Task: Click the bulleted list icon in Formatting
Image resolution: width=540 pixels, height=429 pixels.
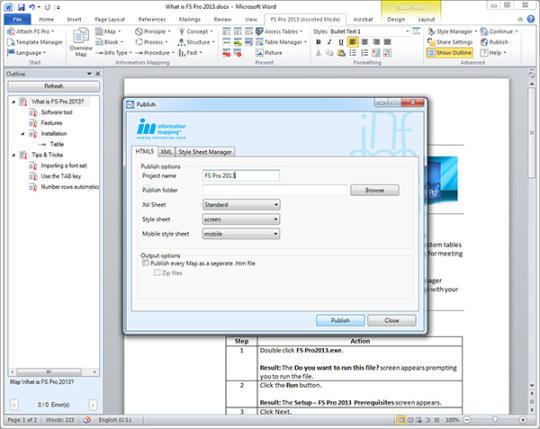Action: click(353, 53)
